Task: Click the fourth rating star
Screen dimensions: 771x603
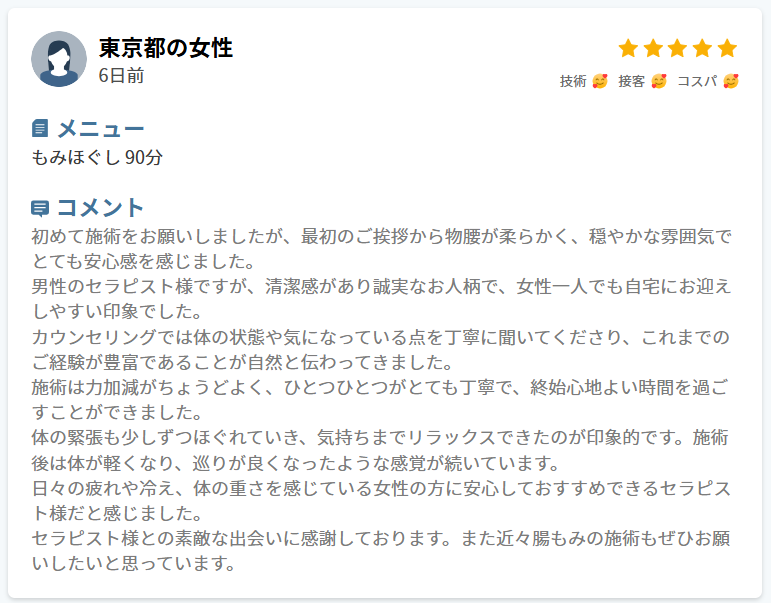Action: click(x=703, y=48)
